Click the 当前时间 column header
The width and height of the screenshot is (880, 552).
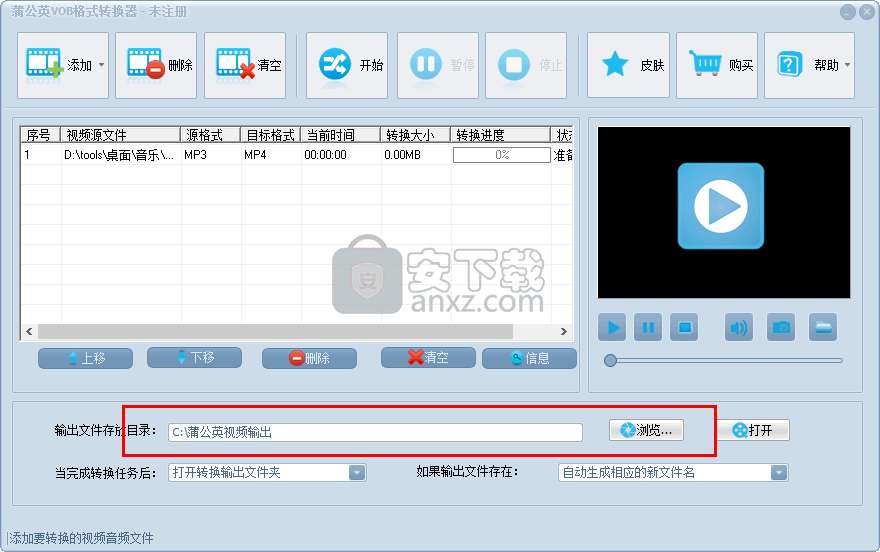pos(341,135)
